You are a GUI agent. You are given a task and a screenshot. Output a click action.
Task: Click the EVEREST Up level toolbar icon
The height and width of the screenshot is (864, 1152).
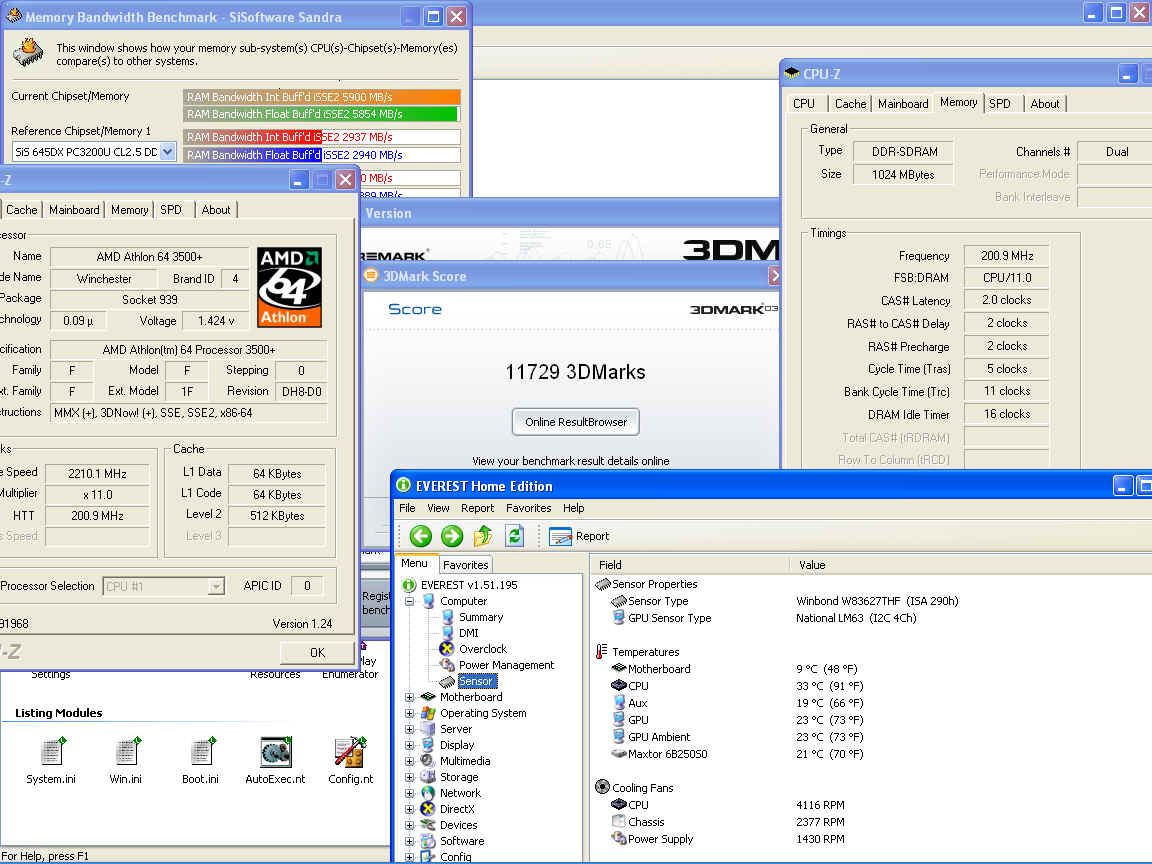coord(483,536)
